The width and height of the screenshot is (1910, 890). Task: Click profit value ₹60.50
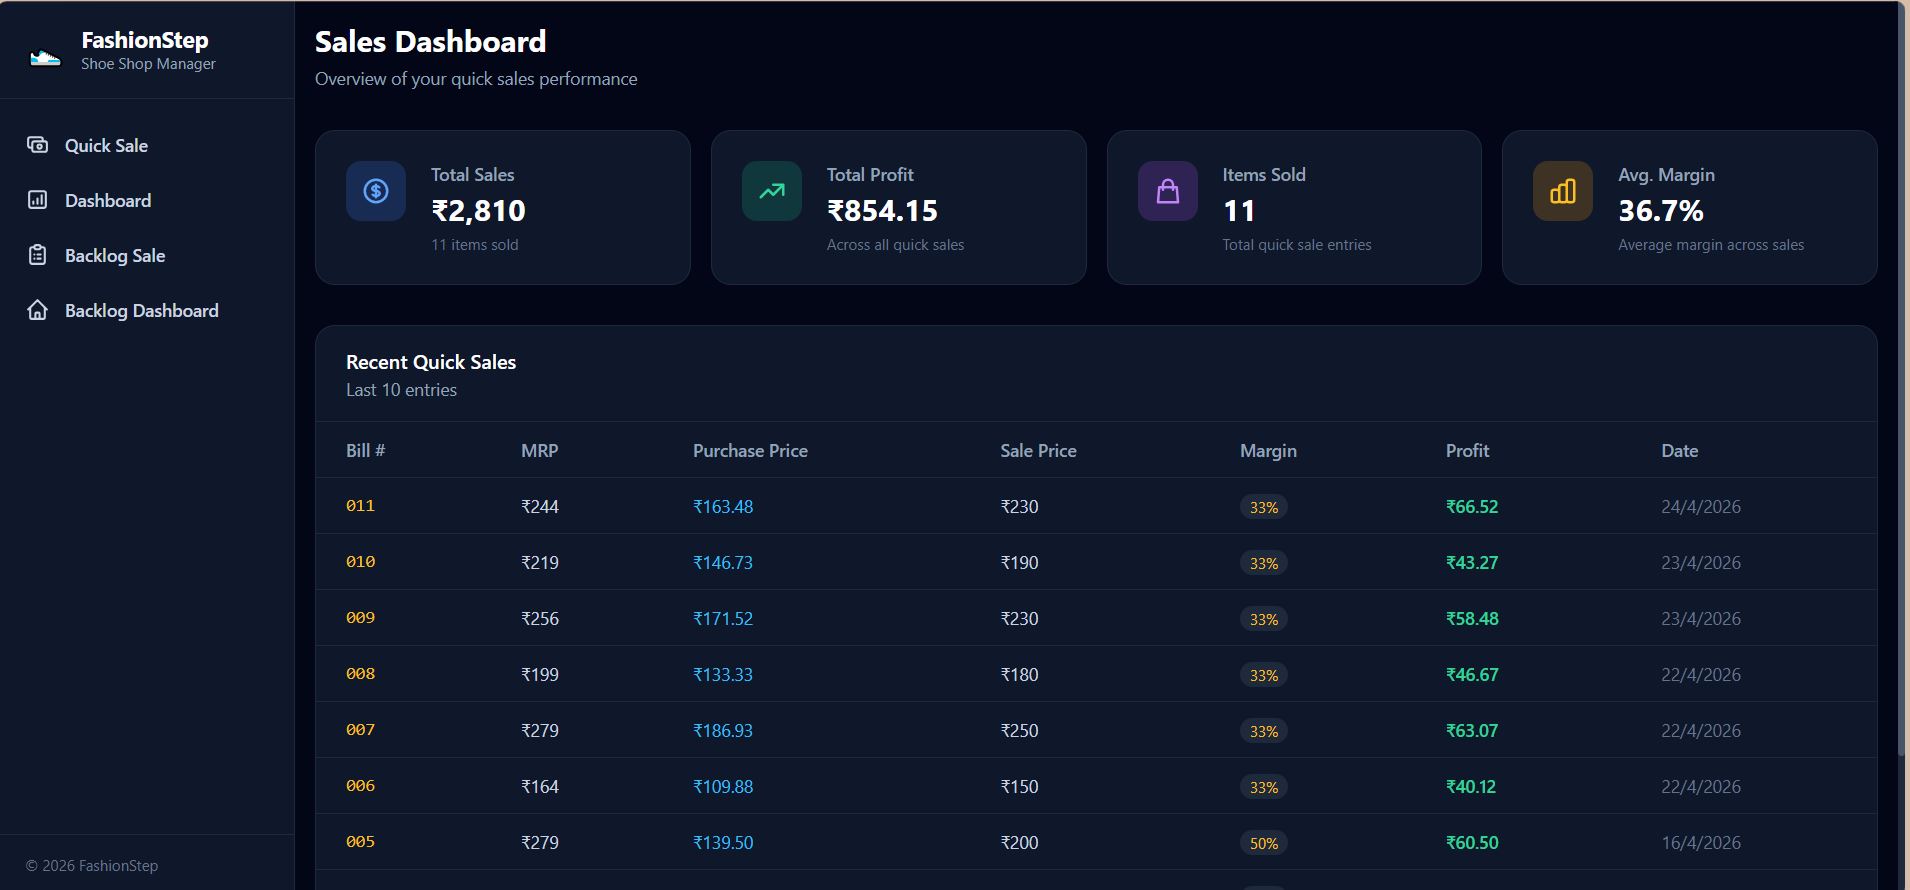pyautogui.click(x=1472, y=842)
